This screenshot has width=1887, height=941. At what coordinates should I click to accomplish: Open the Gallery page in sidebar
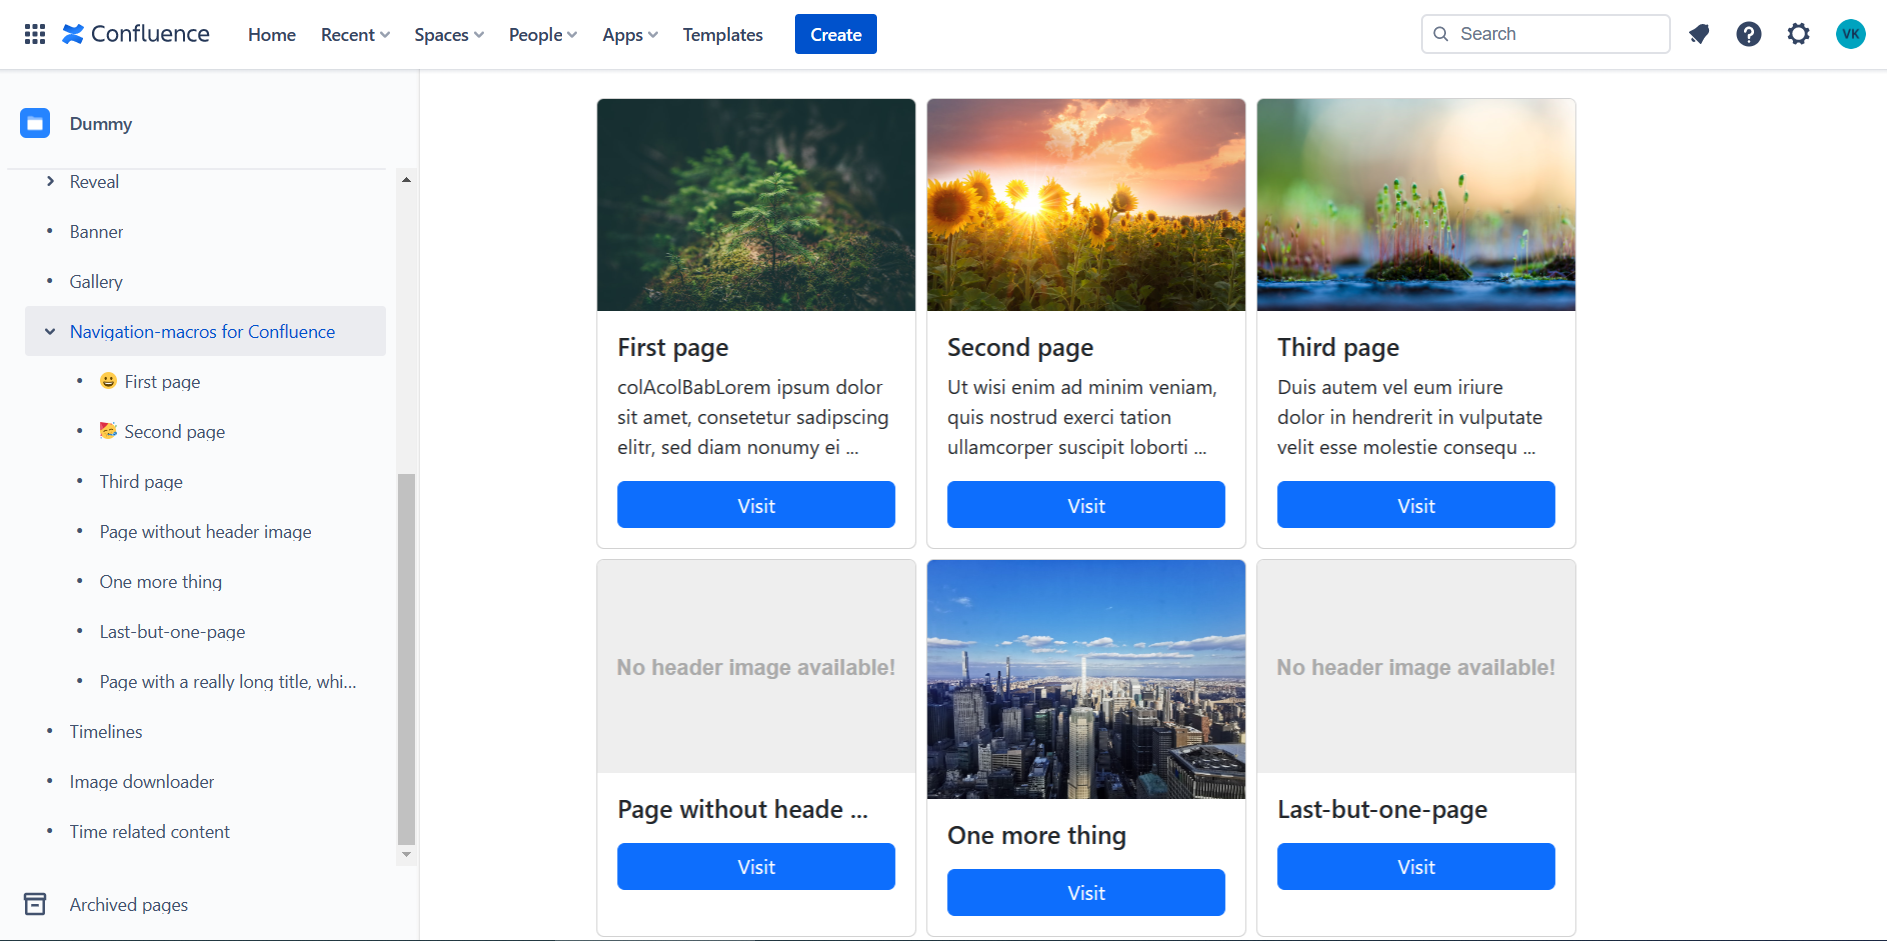pyautogui.click(x=96, y=281)
